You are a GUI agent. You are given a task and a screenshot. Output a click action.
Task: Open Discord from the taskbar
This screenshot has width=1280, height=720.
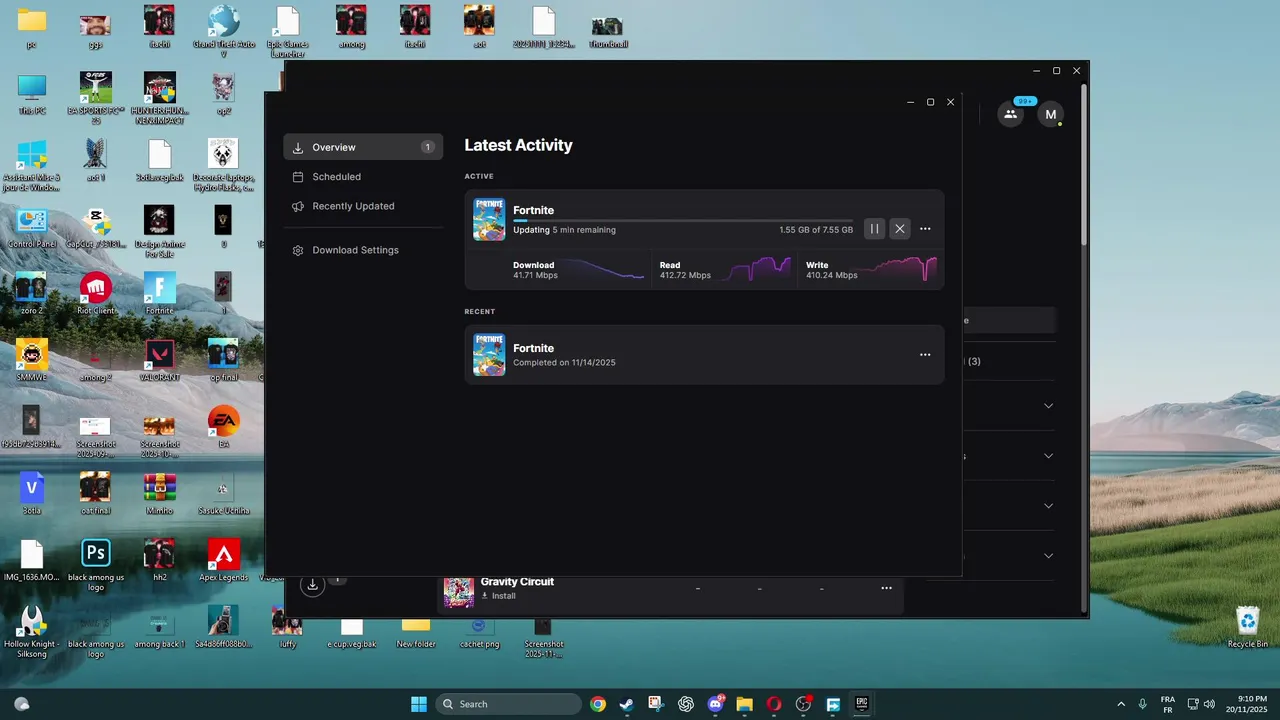tap(715, 704)
